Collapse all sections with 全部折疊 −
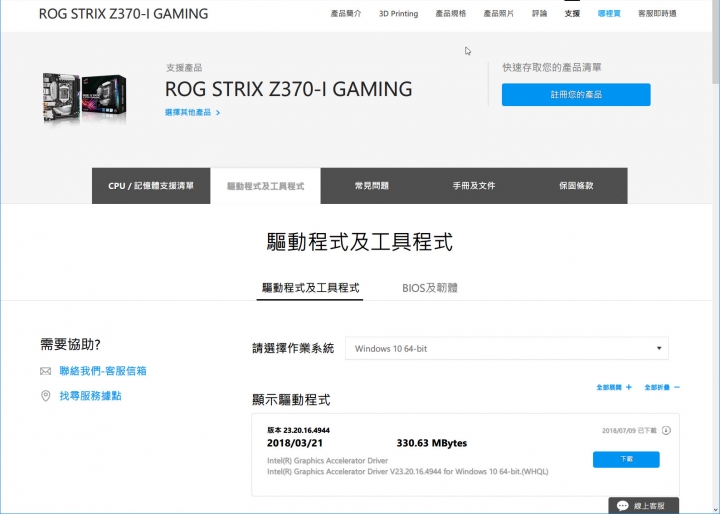The height and width of the screenshot is (514, 720). (x=662, y=387)
